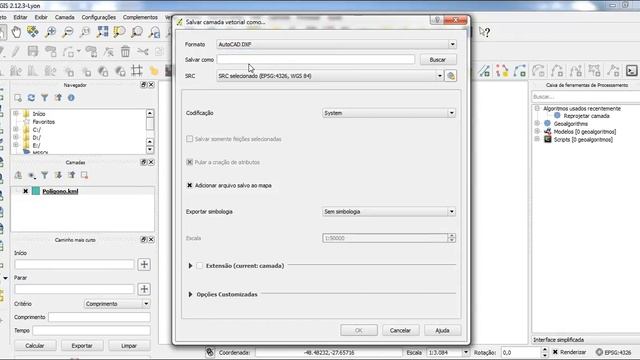Open the Configurações menu
Viewport: 640px width, 360px height.
pos(99,17)
